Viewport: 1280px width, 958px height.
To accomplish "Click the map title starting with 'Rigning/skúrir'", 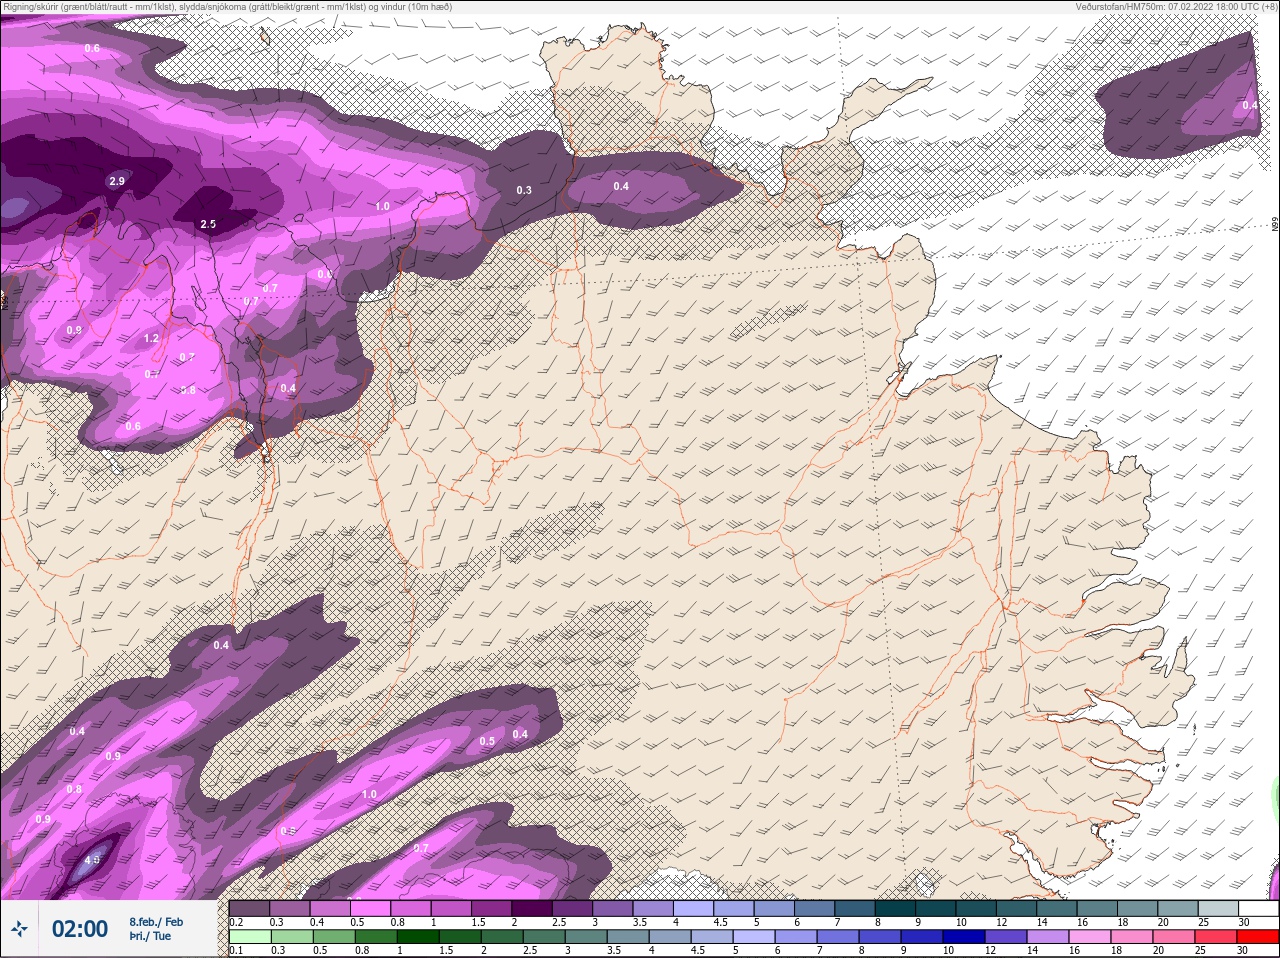I will coord(227,7).
